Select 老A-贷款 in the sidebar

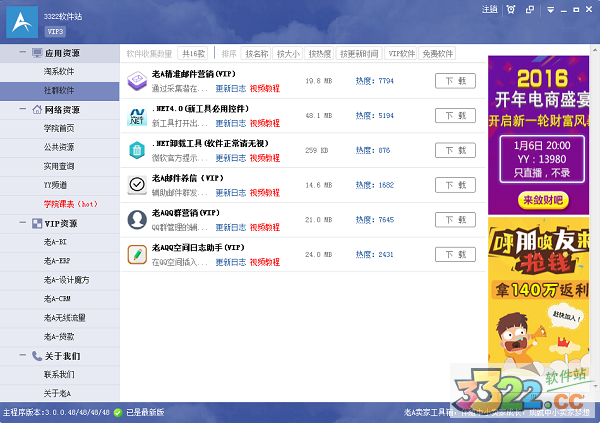tap(60, 337)
